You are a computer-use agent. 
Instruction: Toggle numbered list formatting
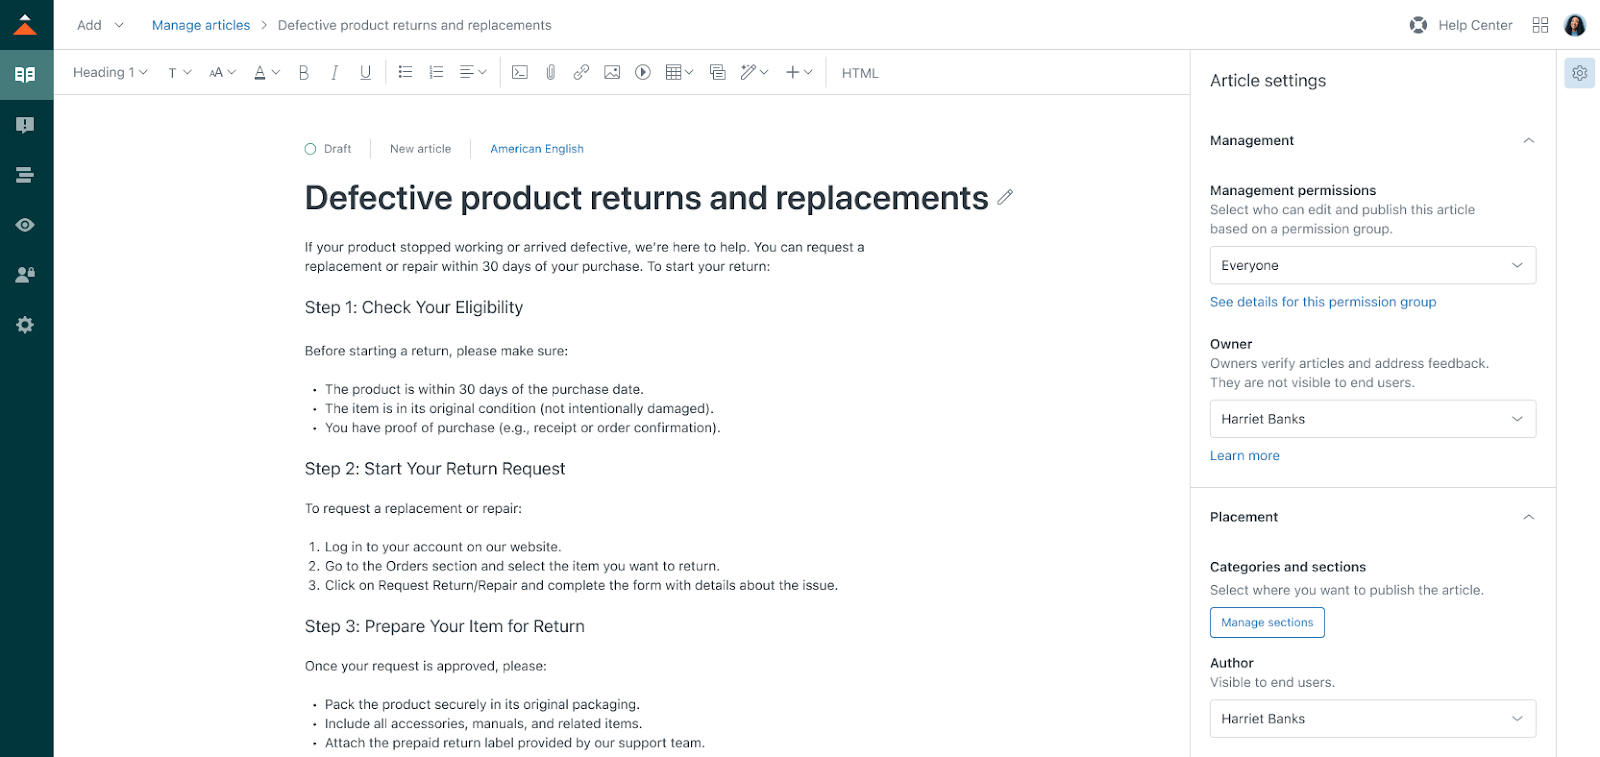436,72
